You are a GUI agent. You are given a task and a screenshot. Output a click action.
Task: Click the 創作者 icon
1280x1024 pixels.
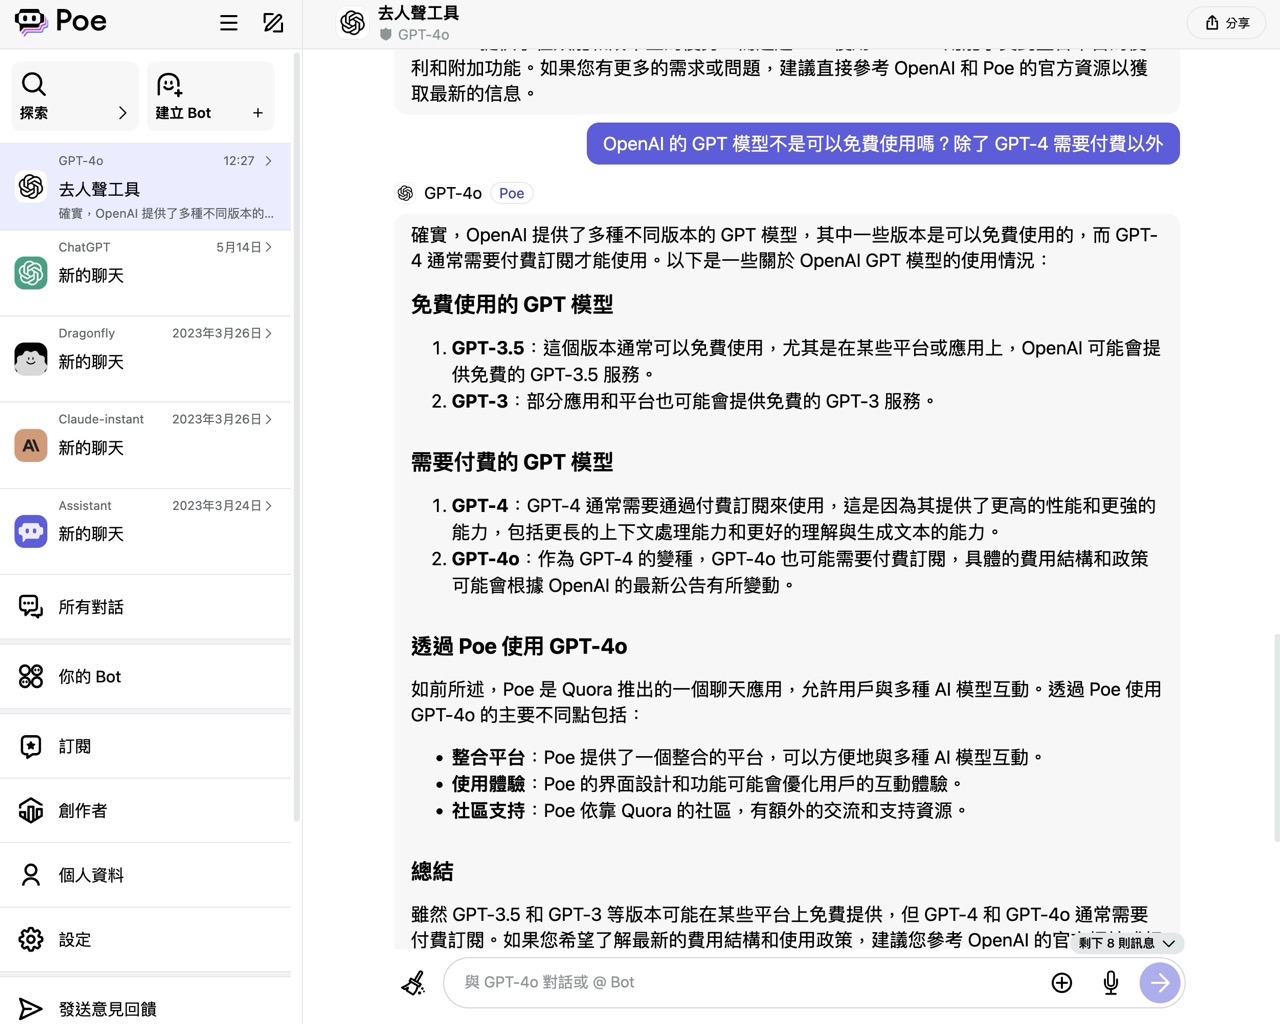point(31,810)
